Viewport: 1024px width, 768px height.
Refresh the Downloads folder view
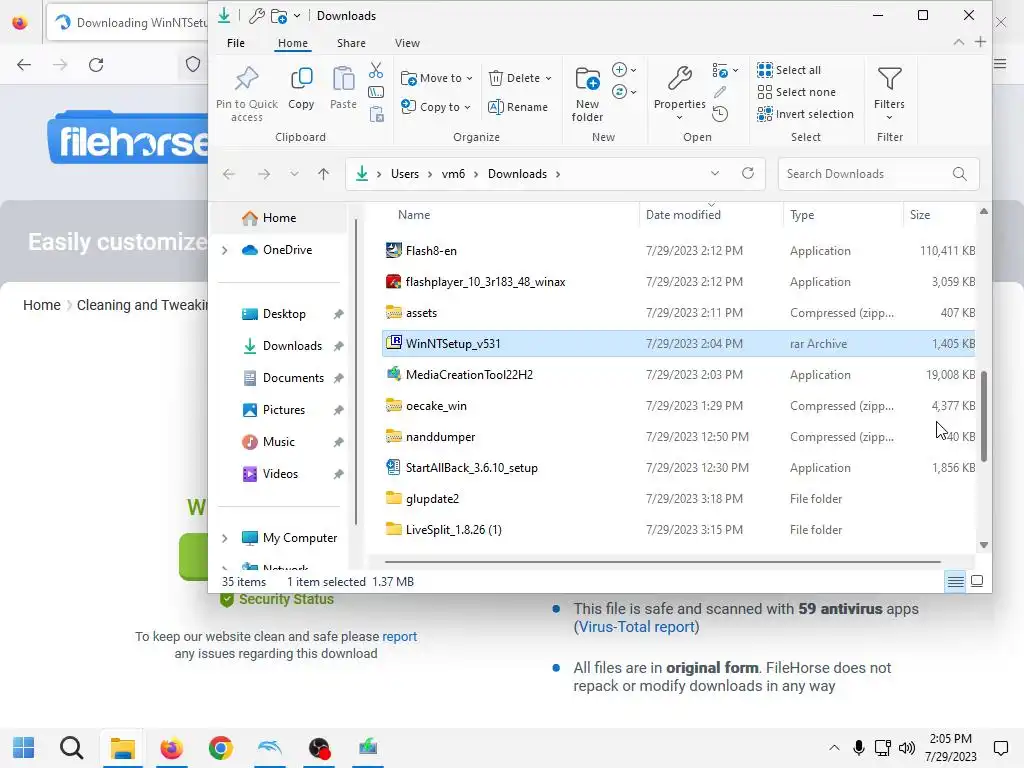(748, 173)
